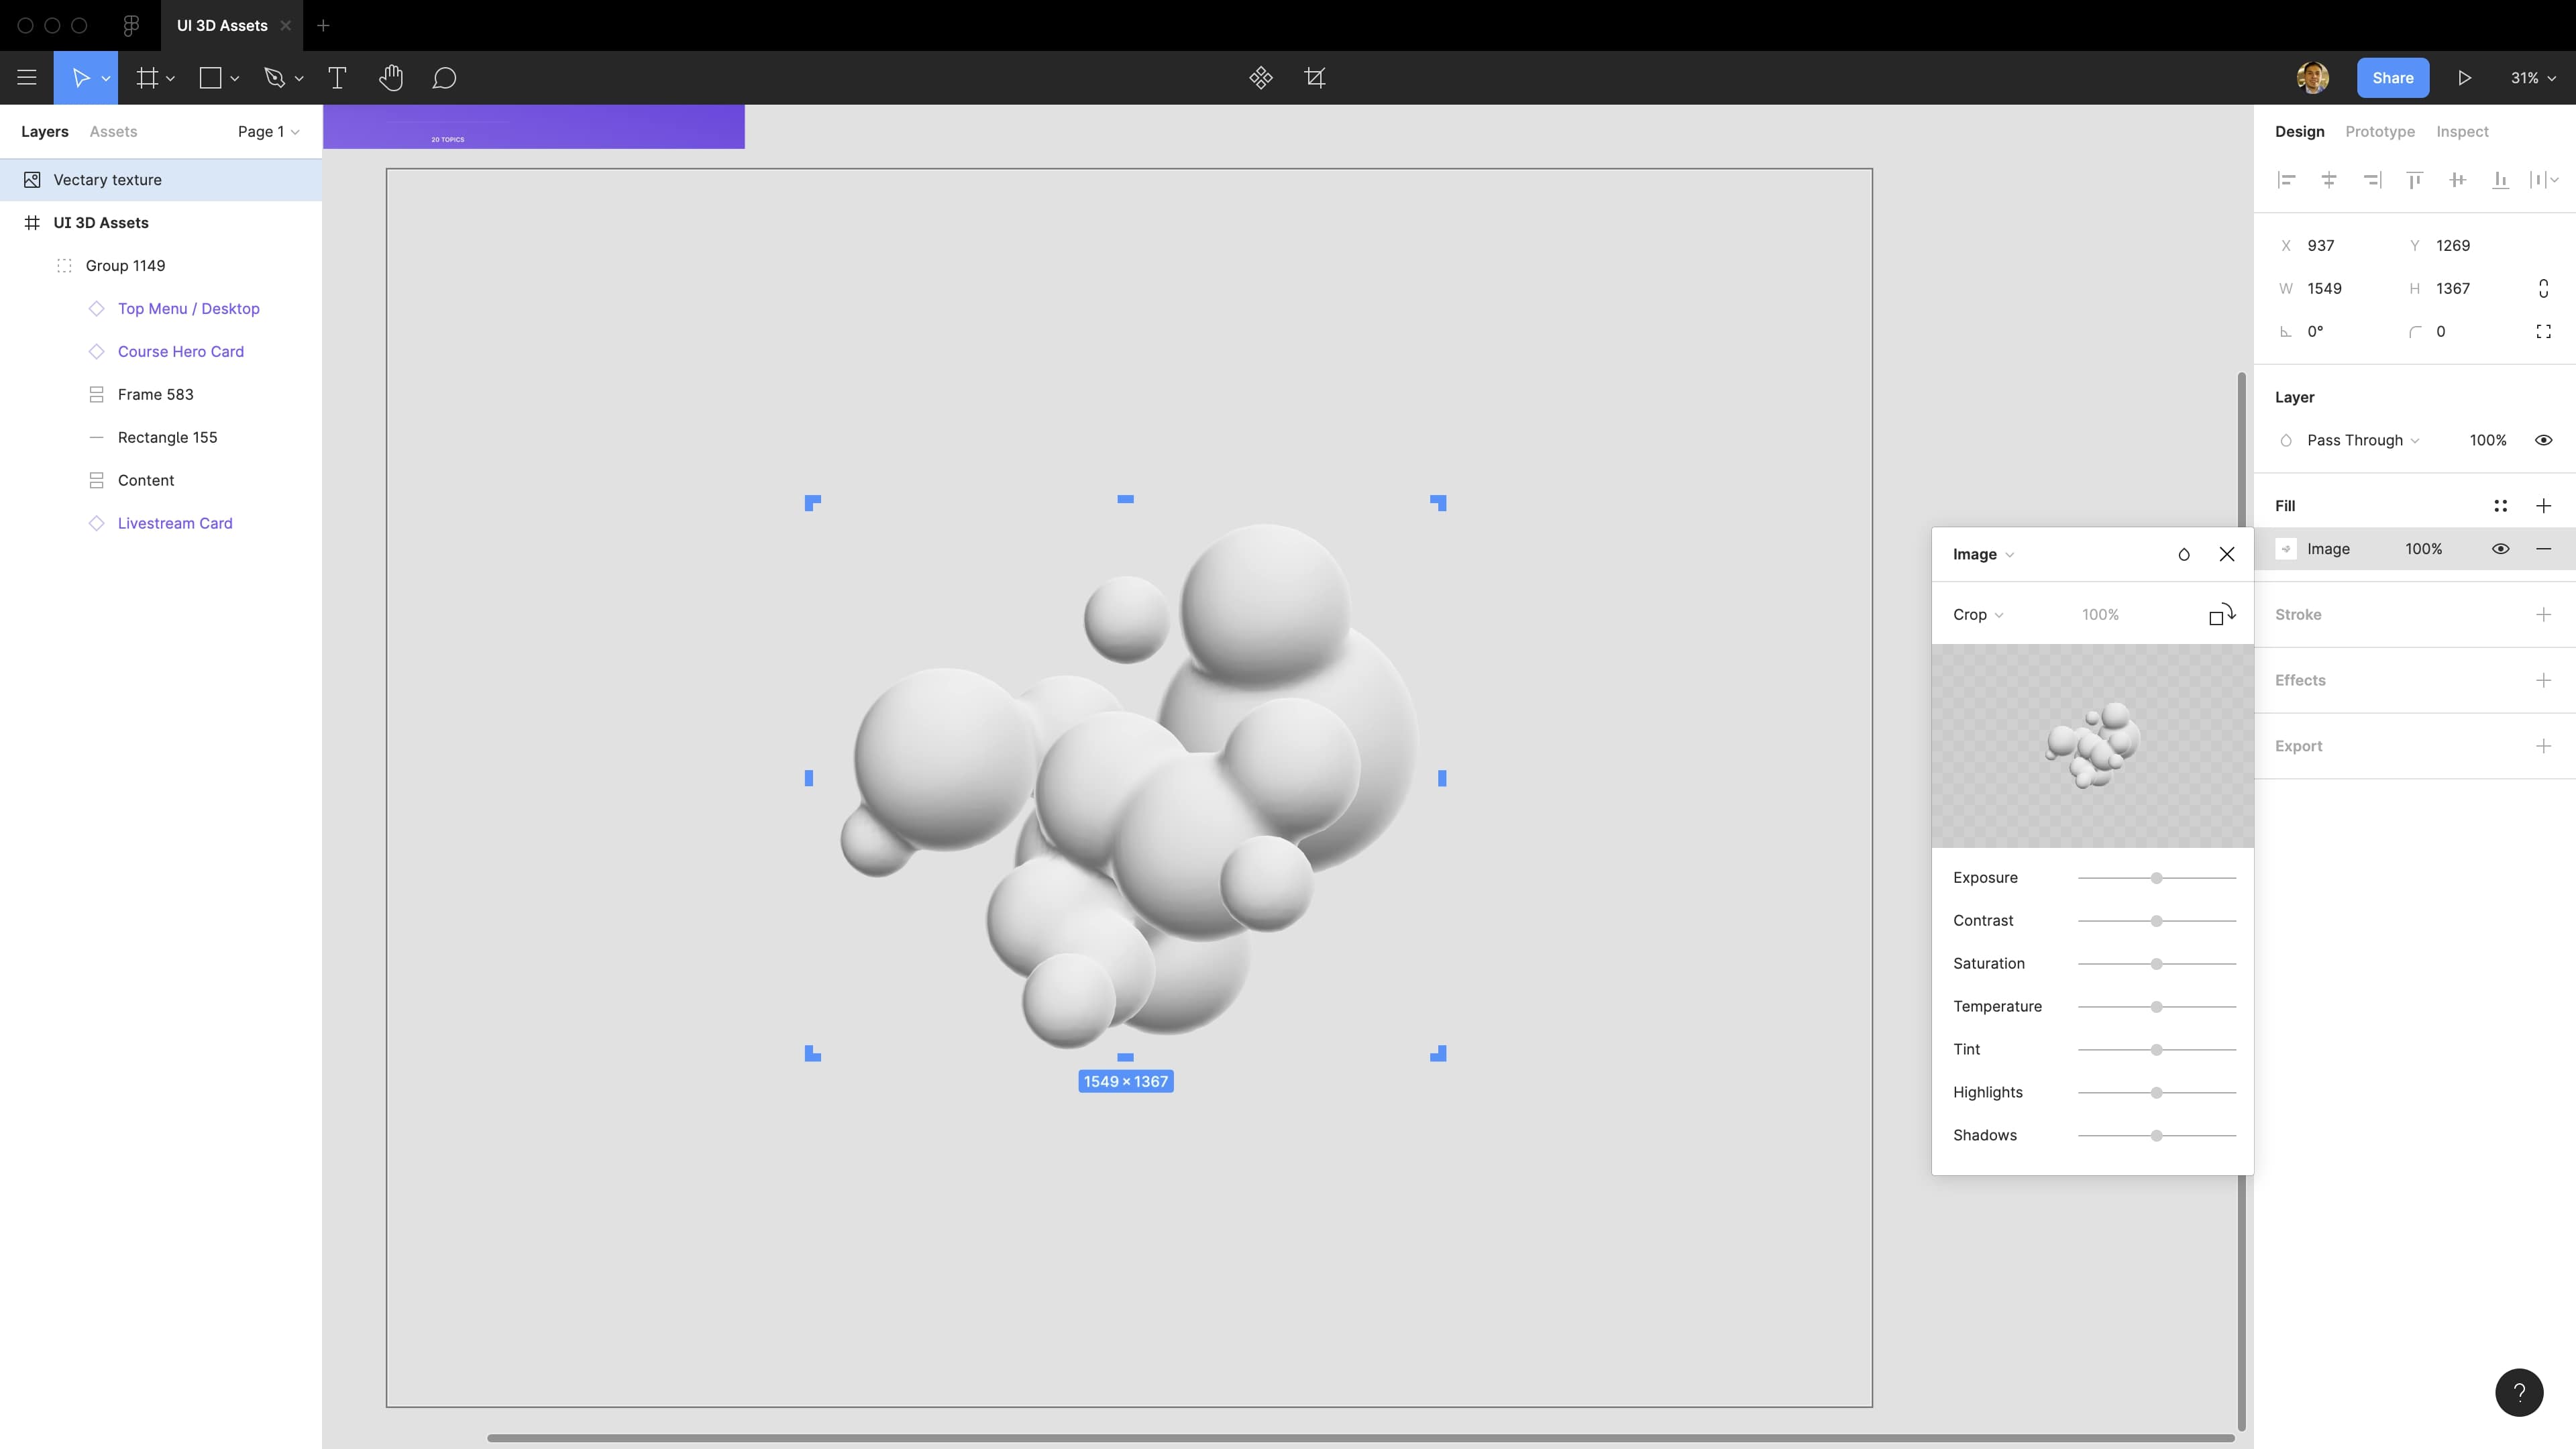Open the zoom level dropdown showing 31%
Image resolution: width=2576 pixels, height=1449 pixels.
pyautogui.click(x=2533, y=78)
